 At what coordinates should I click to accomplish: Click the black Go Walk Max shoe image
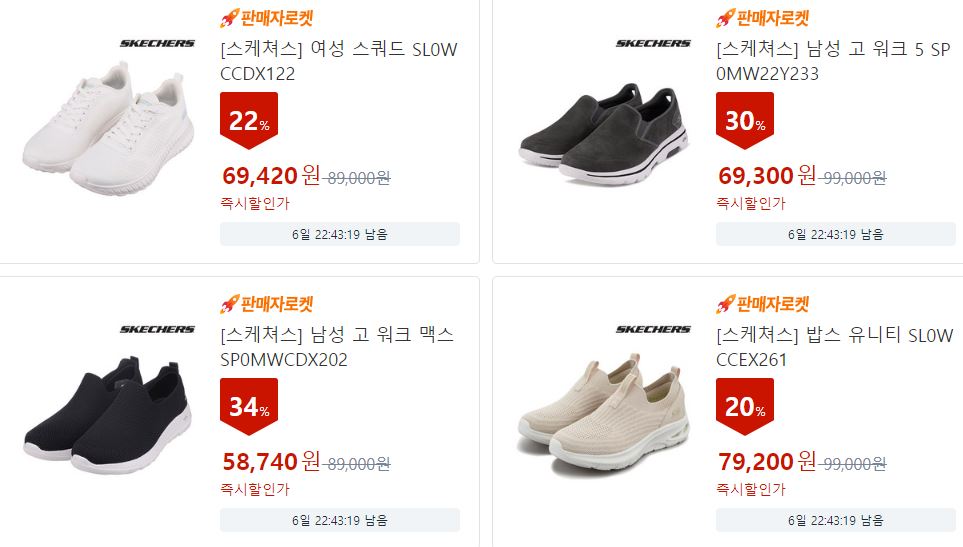coord(108,414)
